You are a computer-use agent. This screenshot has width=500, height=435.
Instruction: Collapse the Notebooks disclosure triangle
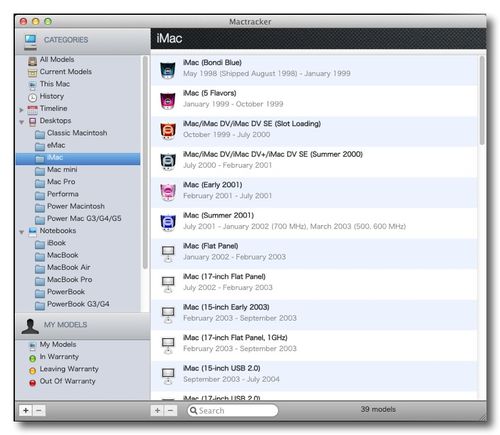22,232
